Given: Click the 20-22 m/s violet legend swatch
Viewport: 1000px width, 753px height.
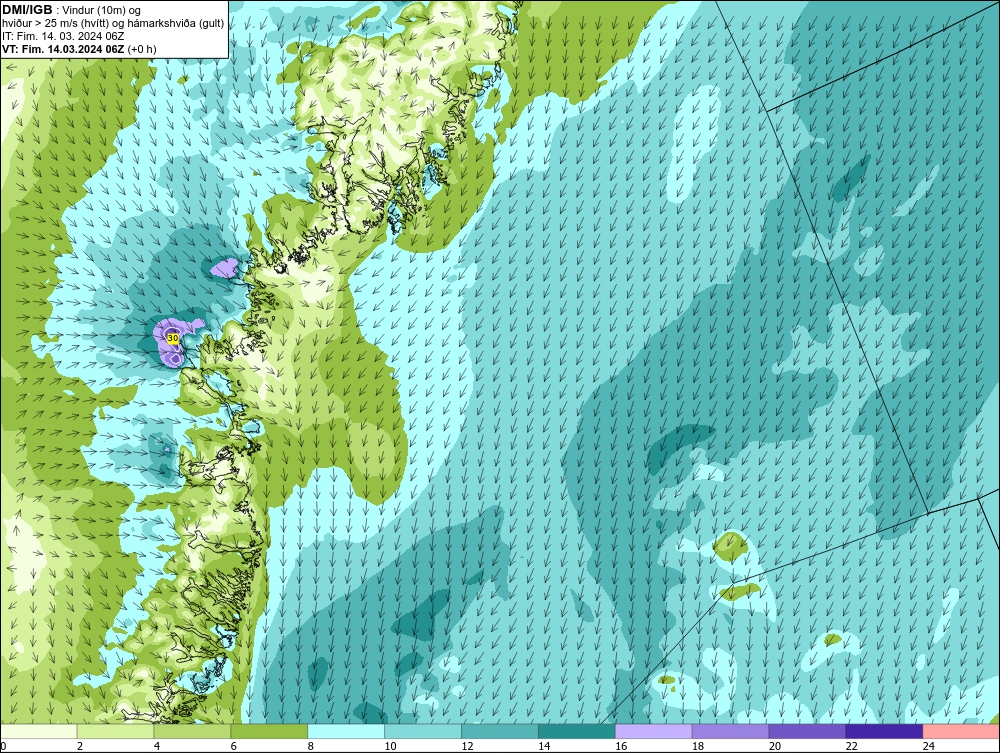Looking at the screenshot, I should point(807,731).
